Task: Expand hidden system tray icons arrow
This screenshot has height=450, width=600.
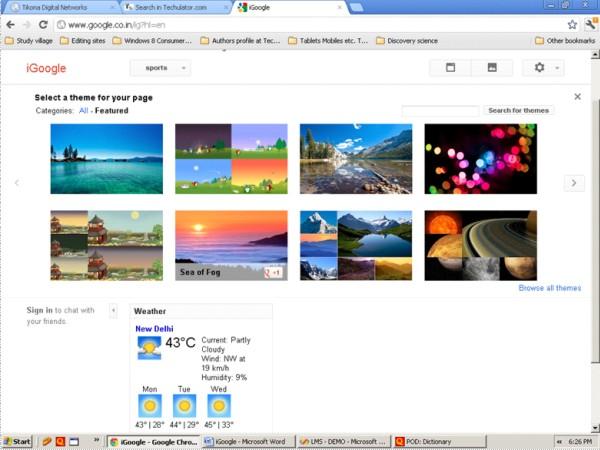Action: tap(559, 442)
